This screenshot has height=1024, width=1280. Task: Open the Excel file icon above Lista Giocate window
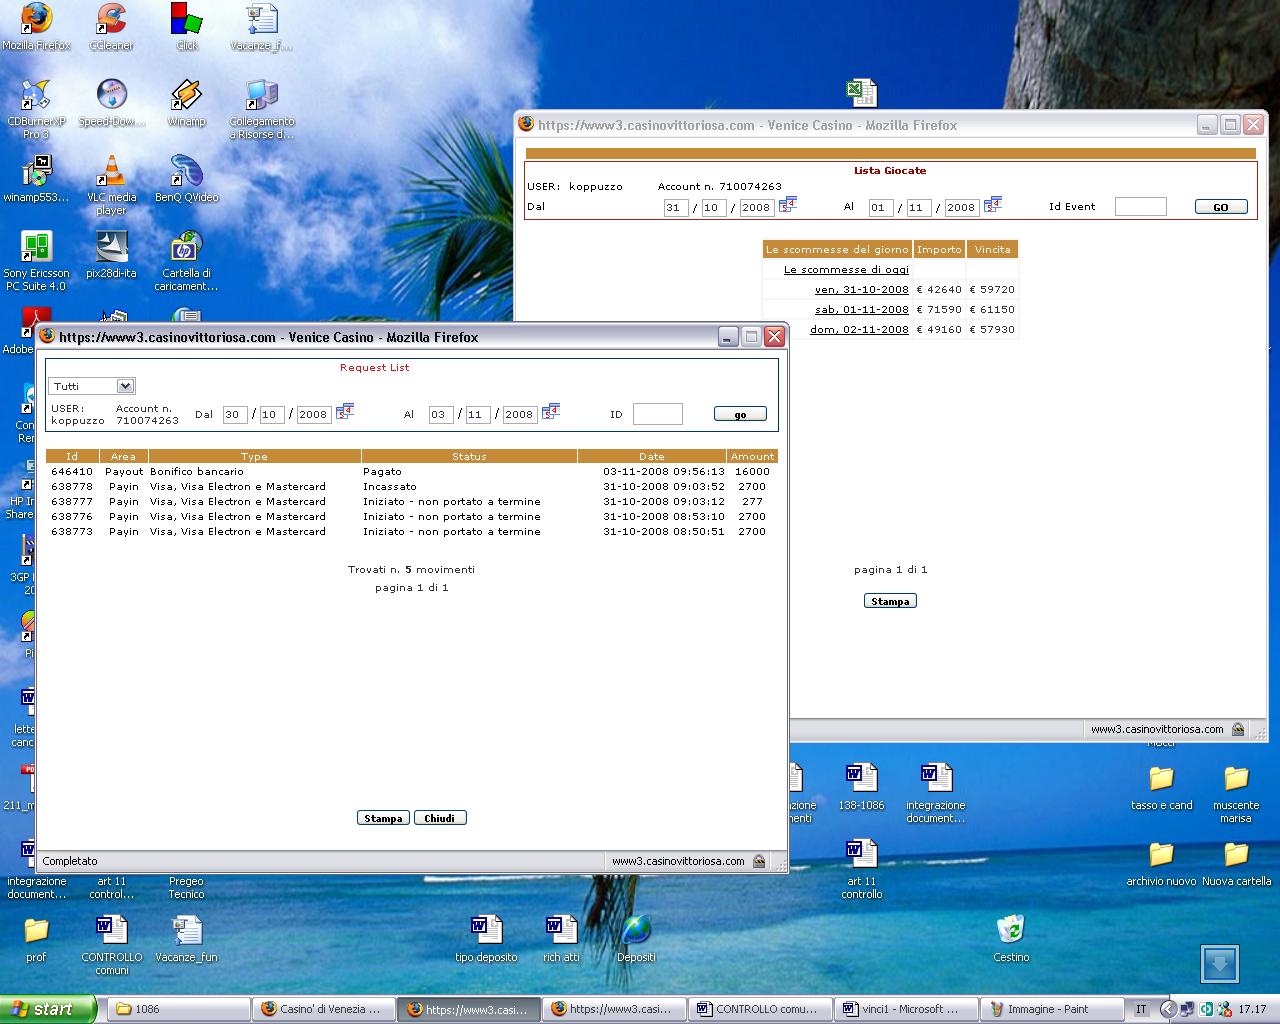click(861, 93)
